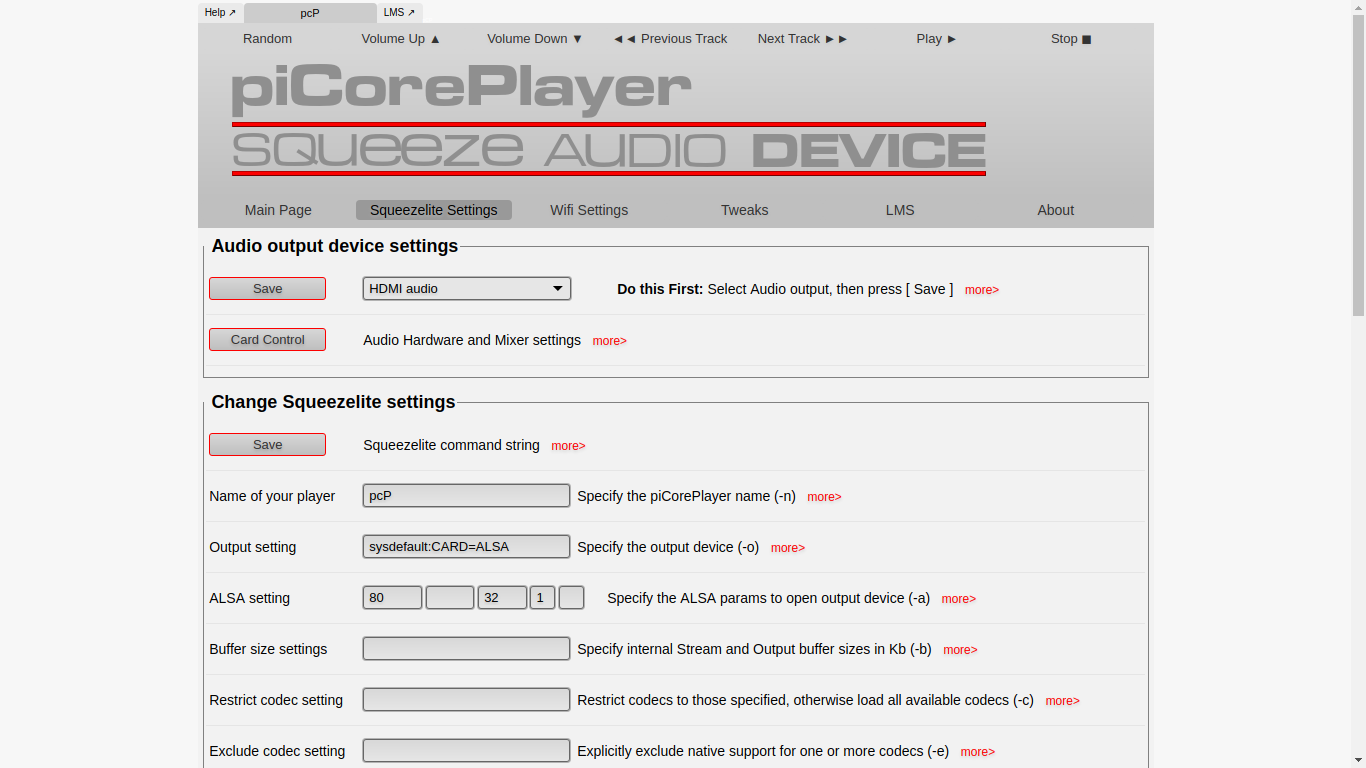Click the 'Change Squeezelite settings' heading

pyautogui.click(x=333, y=402)
